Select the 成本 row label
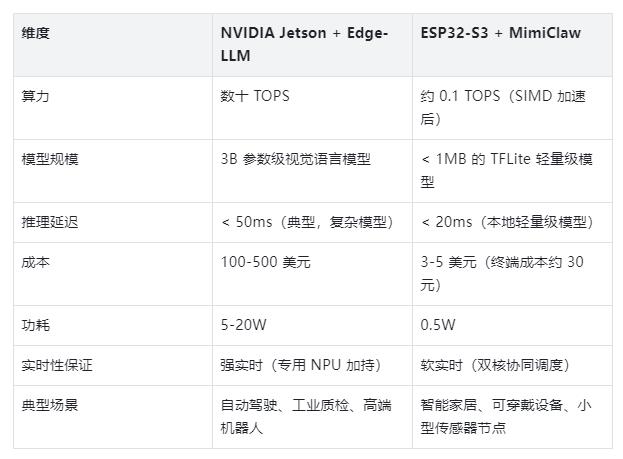623x459 pixels. pyautogui.click(x=36, y=262)
